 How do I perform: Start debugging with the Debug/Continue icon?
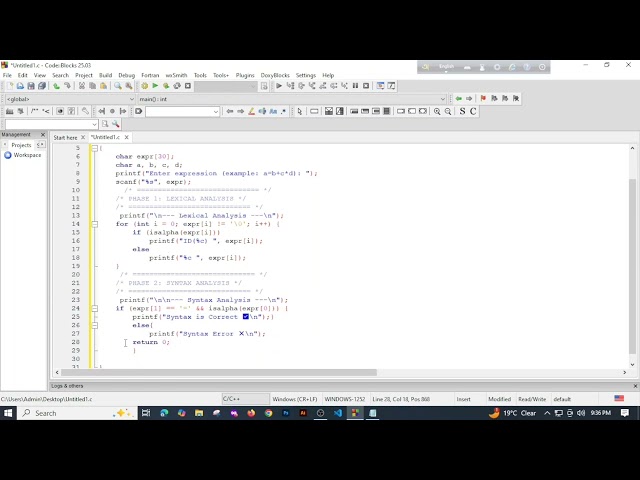click(x=279, y=86)
